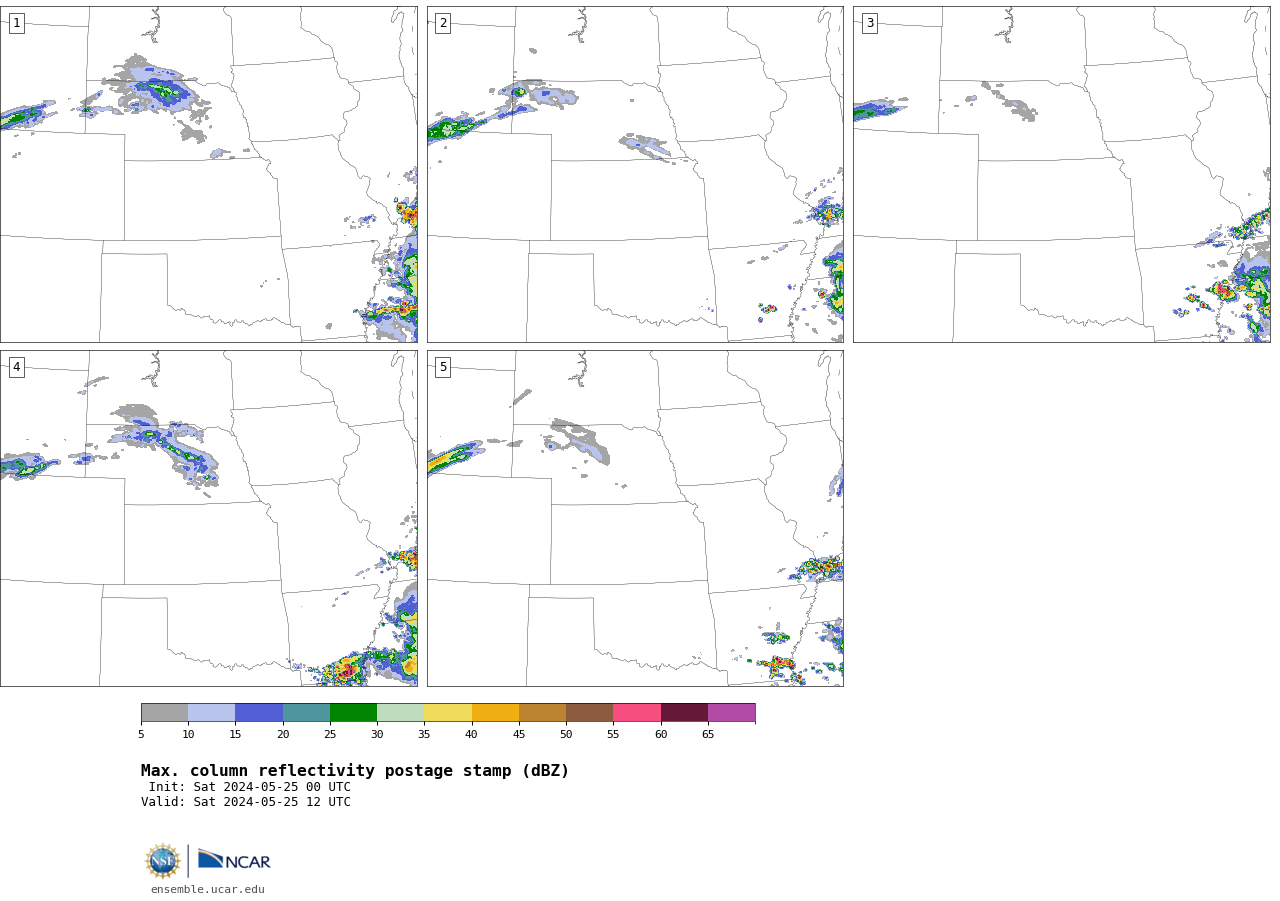Image resolution: width=1280 pixels, height=901 pixels.
Task: Open the ensemble.ucar.edu link
Action: [208, 890]
